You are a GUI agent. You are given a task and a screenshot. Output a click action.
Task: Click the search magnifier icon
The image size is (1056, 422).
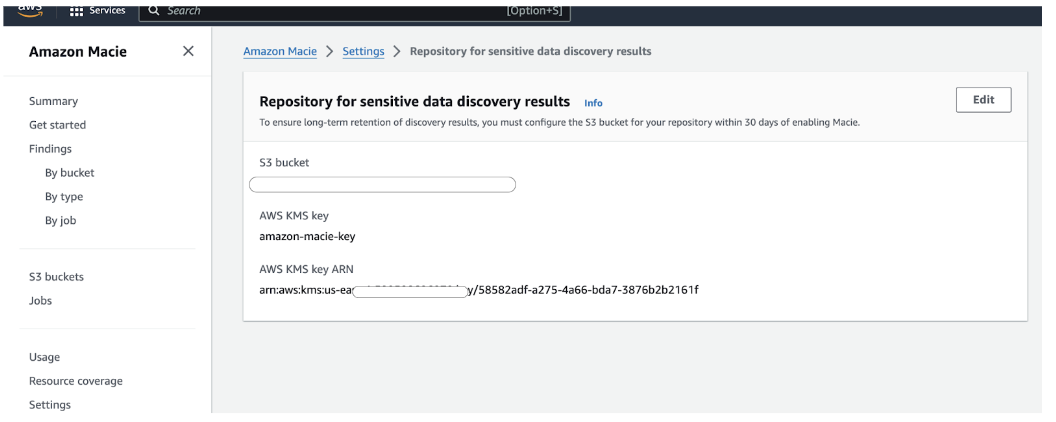(154, 11)
